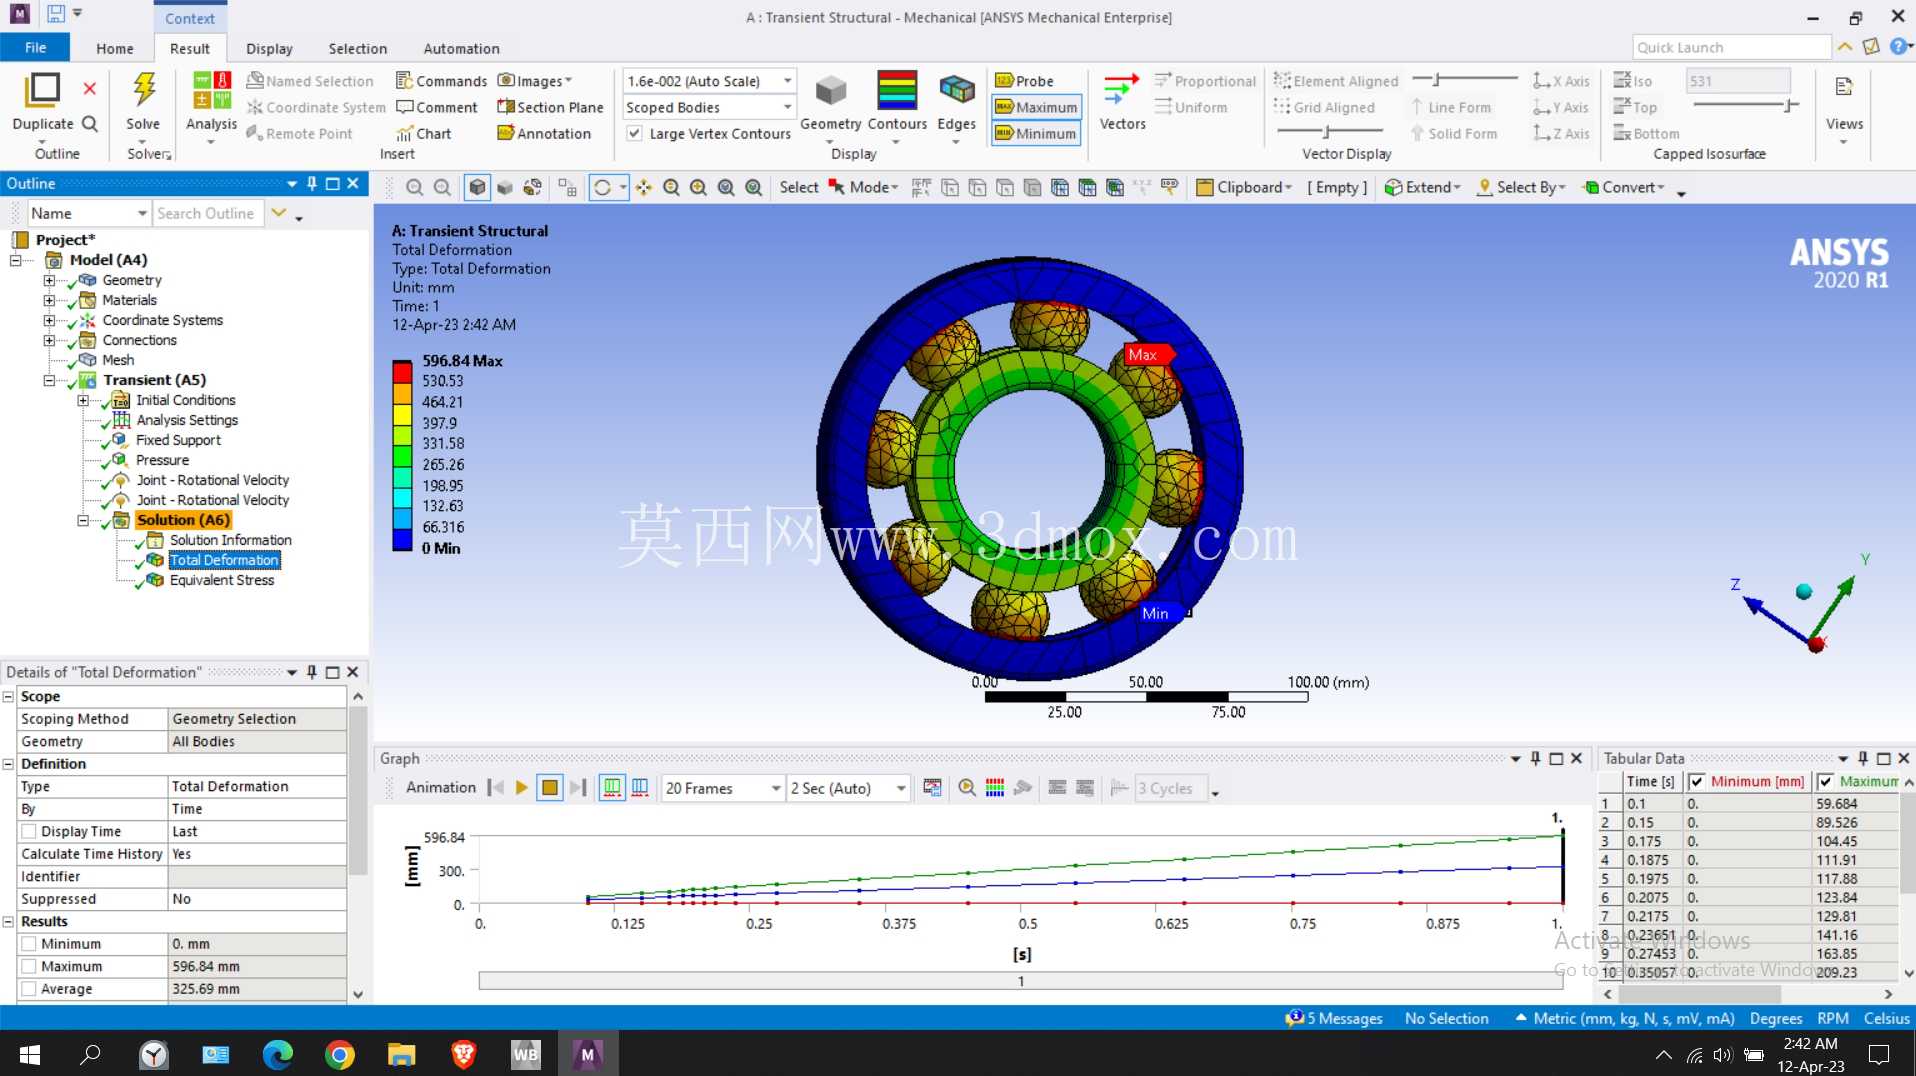Open the Images menu button
The width and height of the screenshot is (1916, 1076).
tap(535, 81)
